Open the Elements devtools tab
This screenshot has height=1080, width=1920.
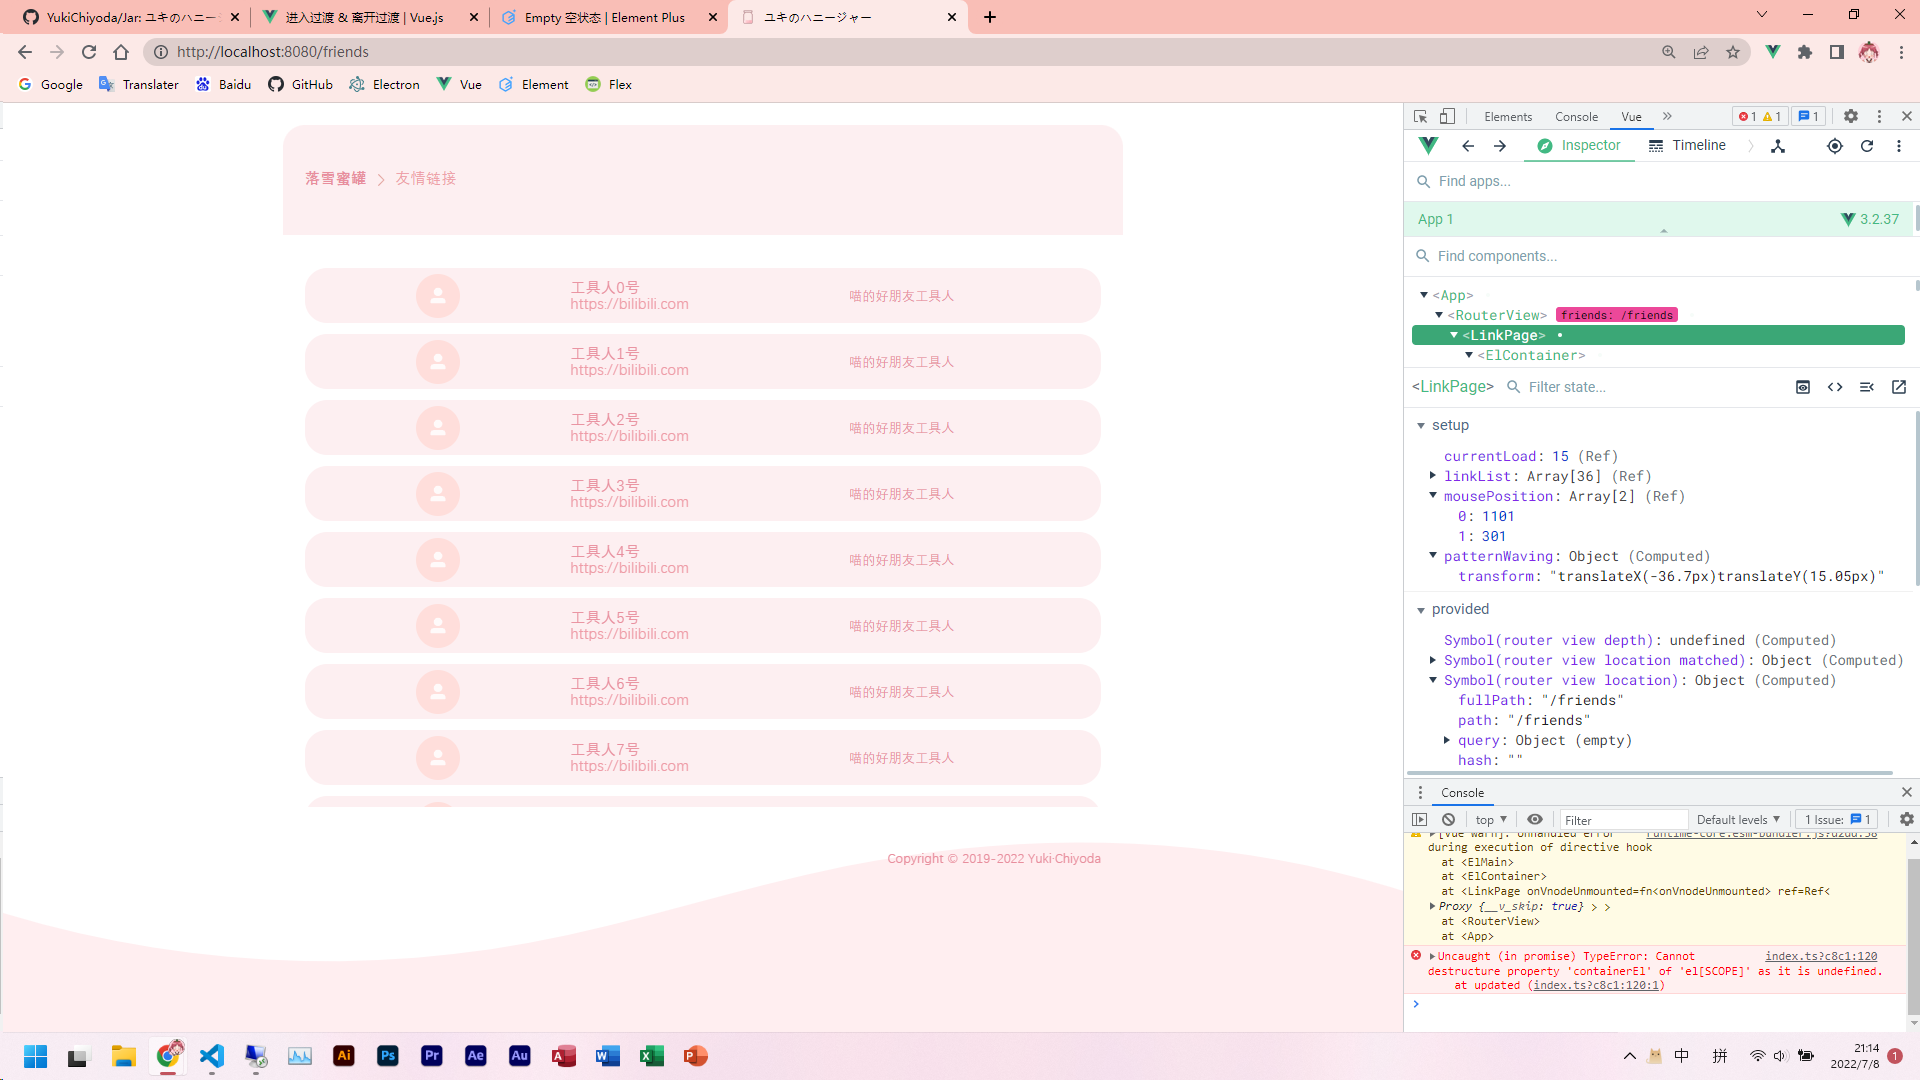click(1507, 117)
